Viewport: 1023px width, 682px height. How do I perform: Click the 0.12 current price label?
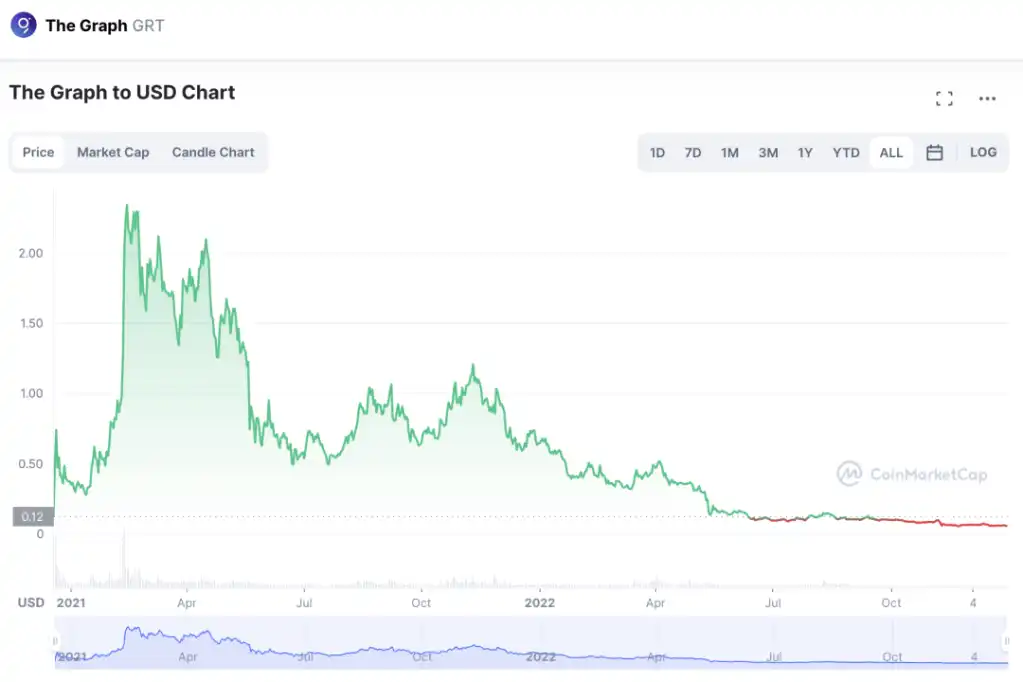click(33, 517)
